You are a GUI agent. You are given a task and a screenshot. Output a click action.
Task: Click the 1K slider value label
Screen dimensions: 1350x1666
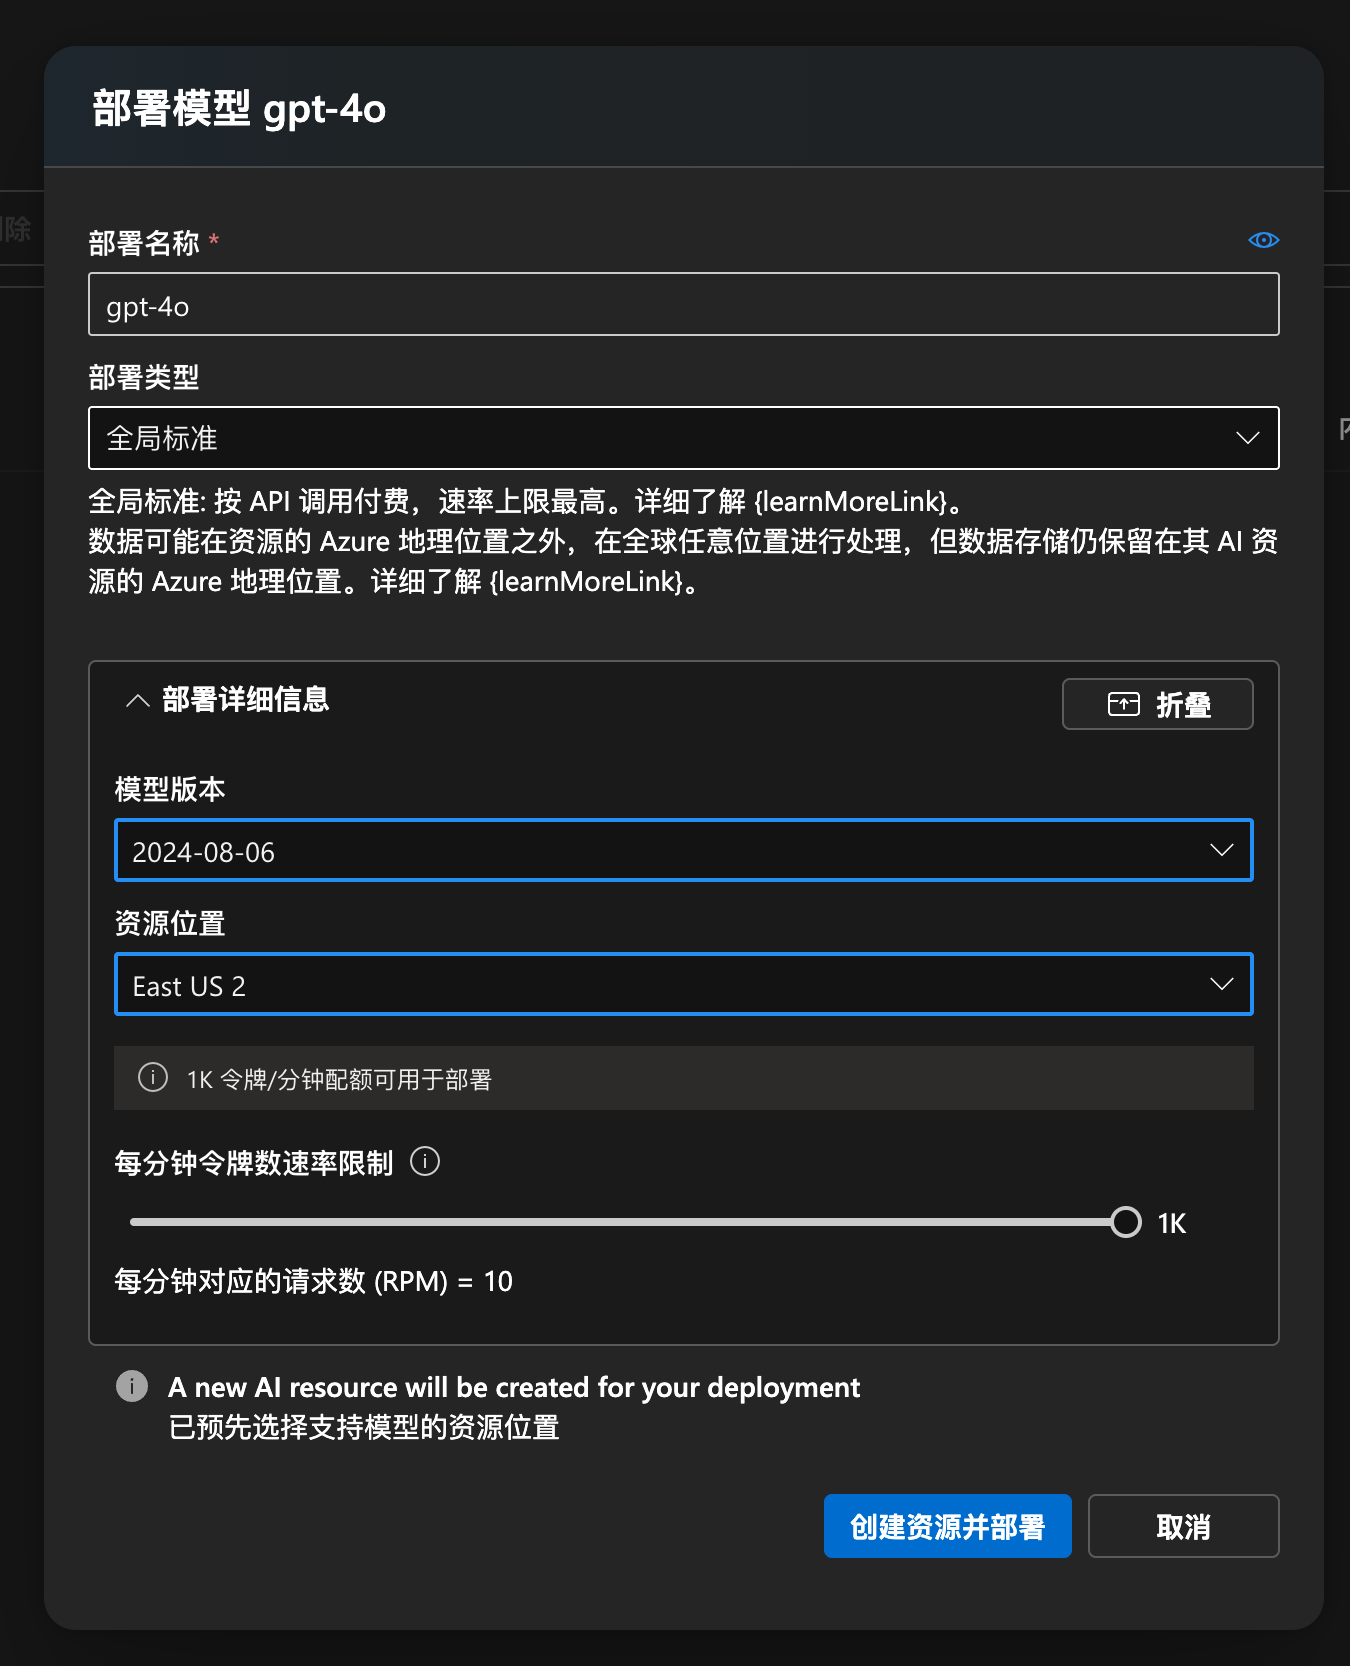click(1172, 1224)
